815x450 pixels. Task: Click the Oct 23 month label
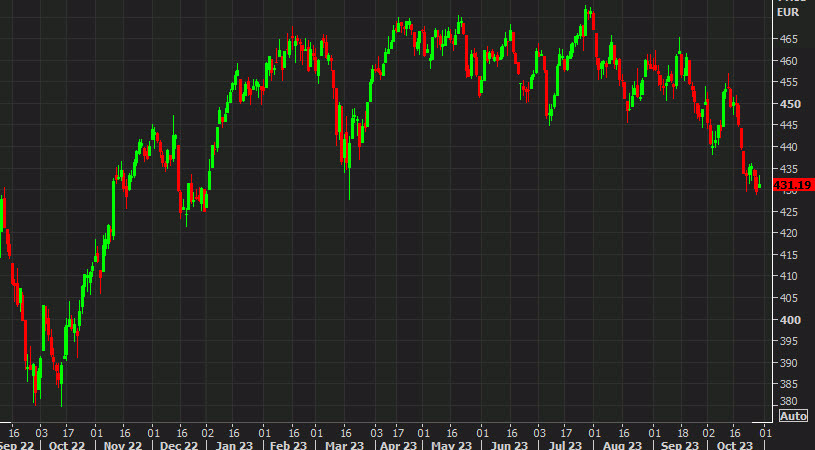click(x=734, y=445)
